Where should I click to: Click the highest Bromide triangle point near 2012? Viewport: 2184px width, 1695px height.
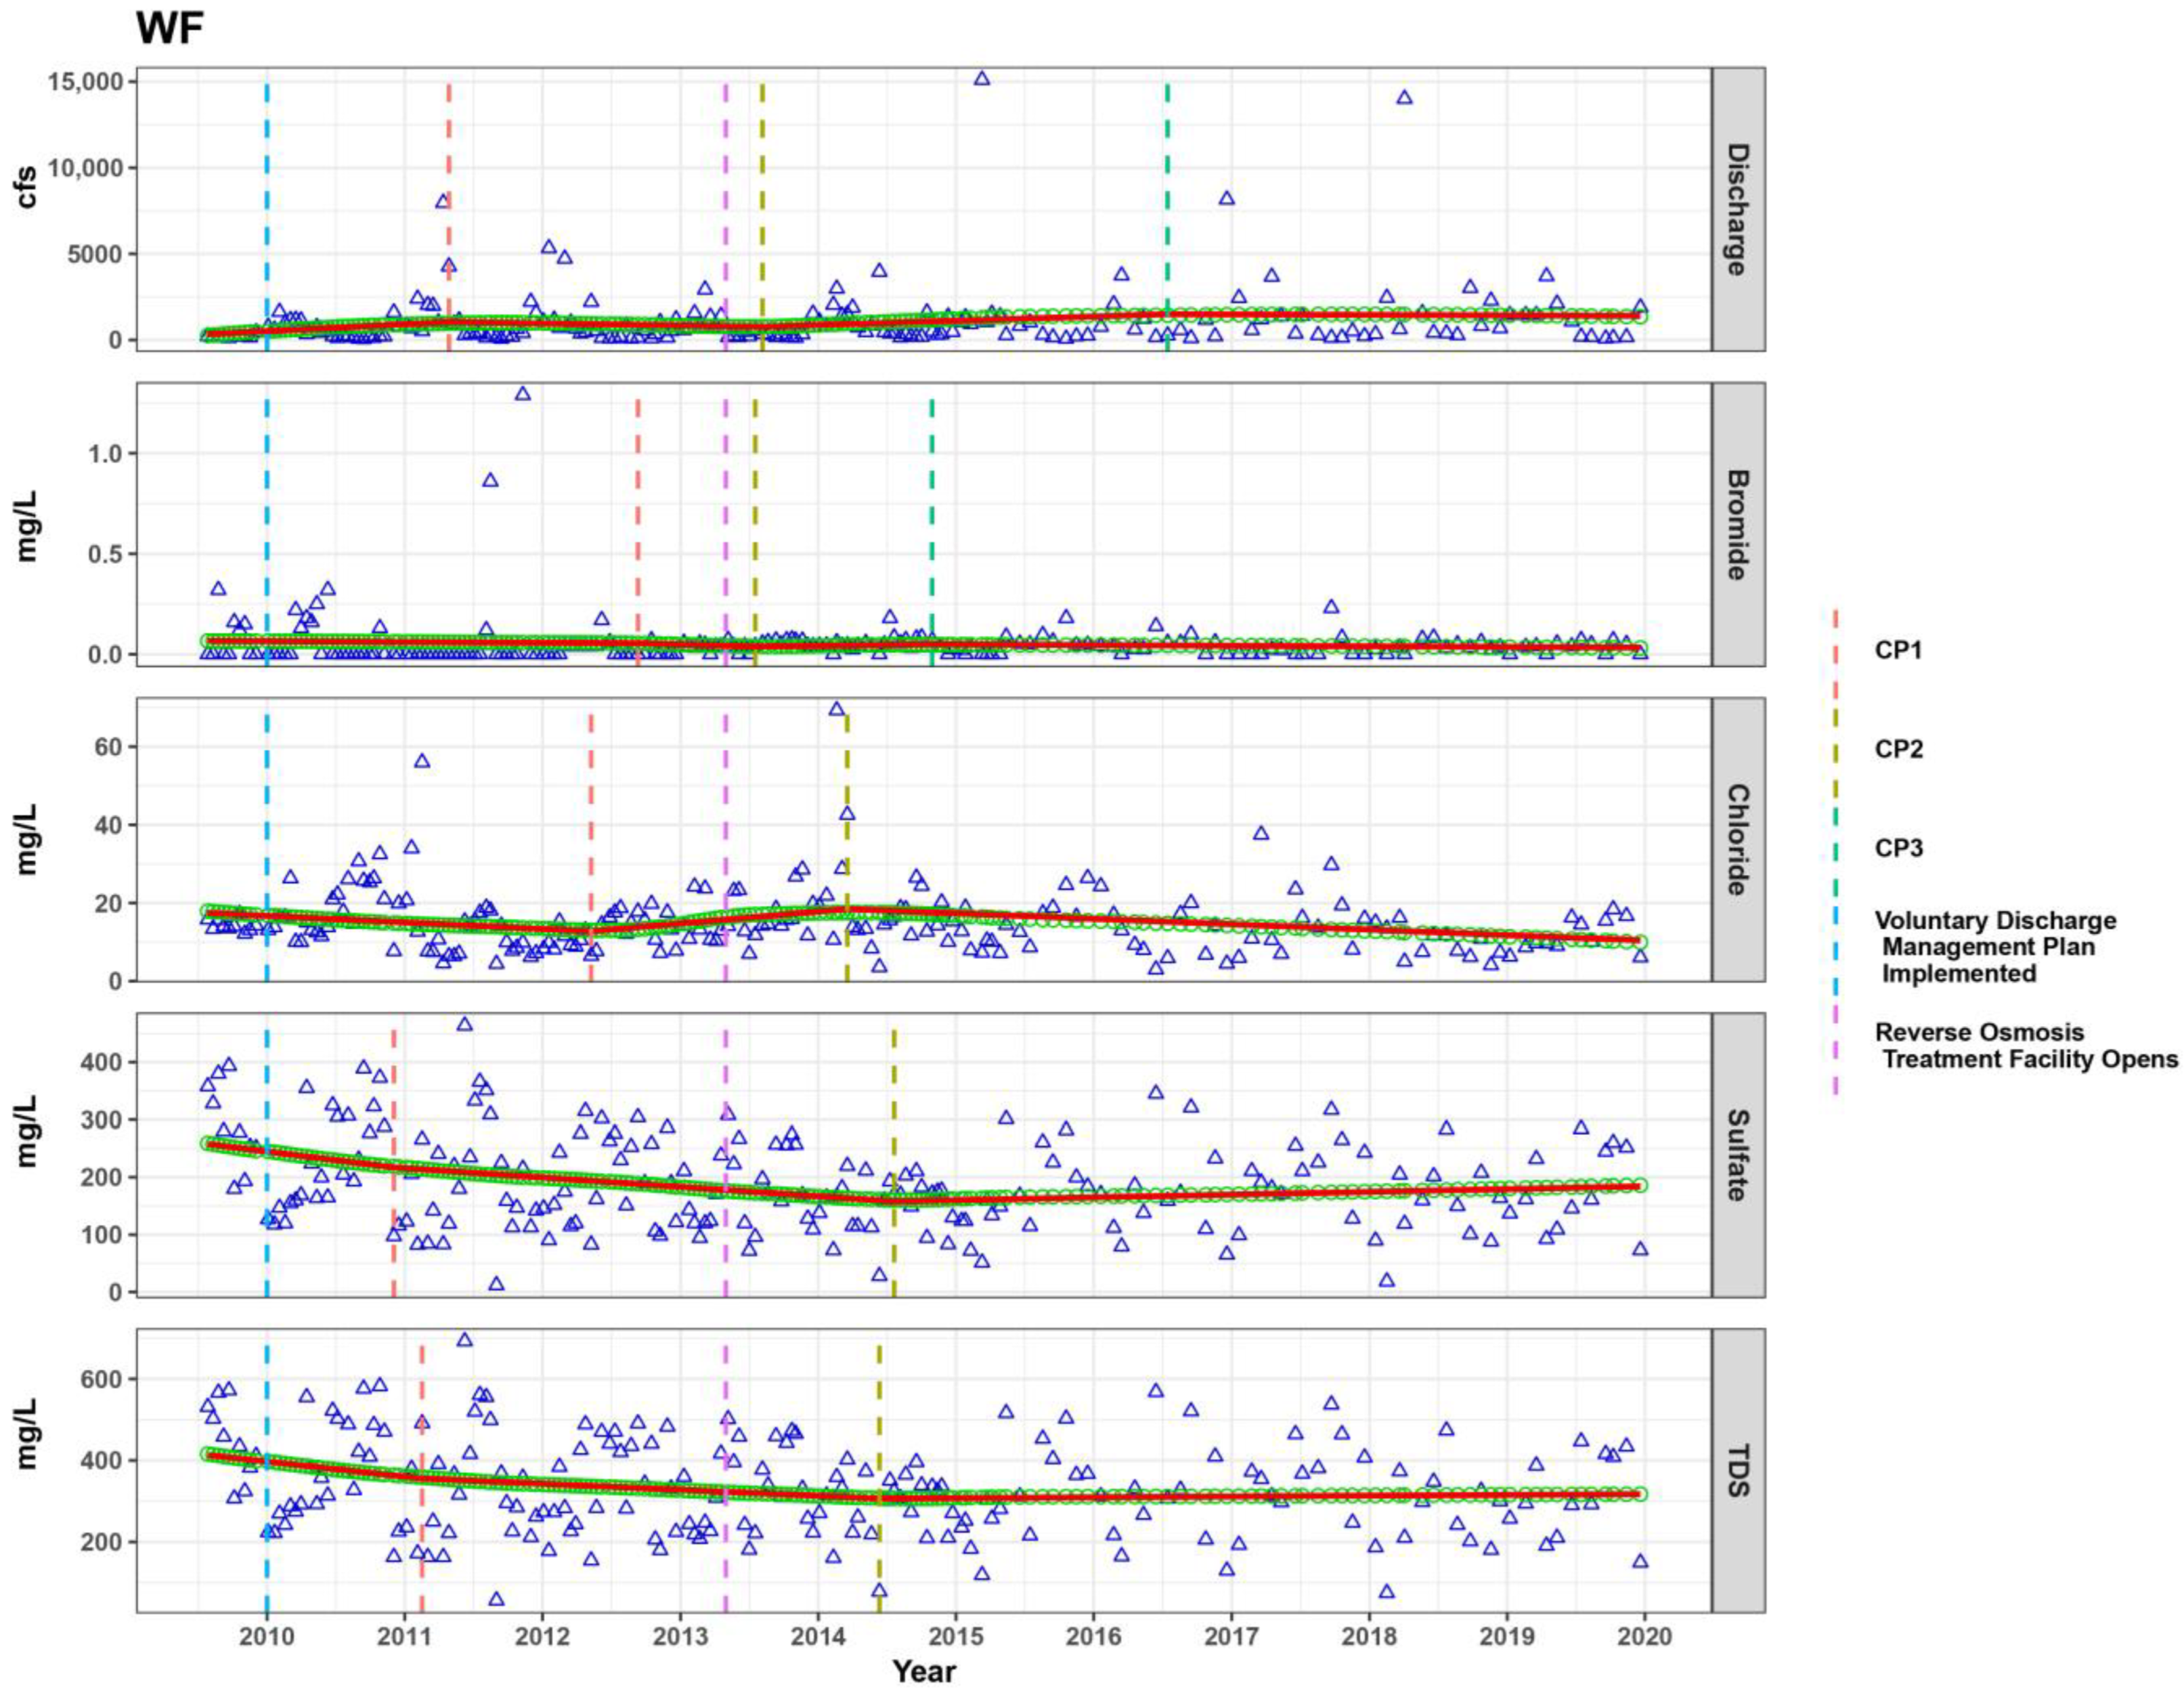522,395
